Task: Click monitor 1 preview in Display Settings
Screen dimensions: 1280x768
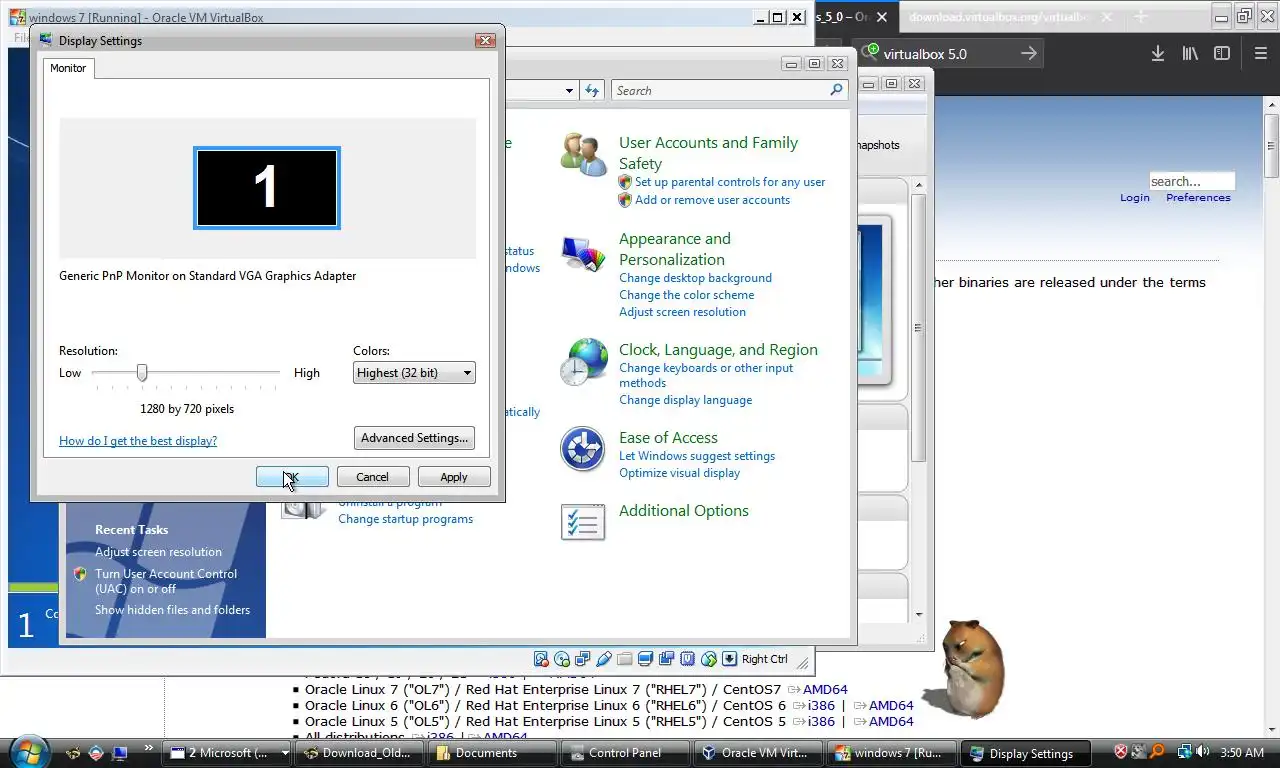Action: (267, 188)
